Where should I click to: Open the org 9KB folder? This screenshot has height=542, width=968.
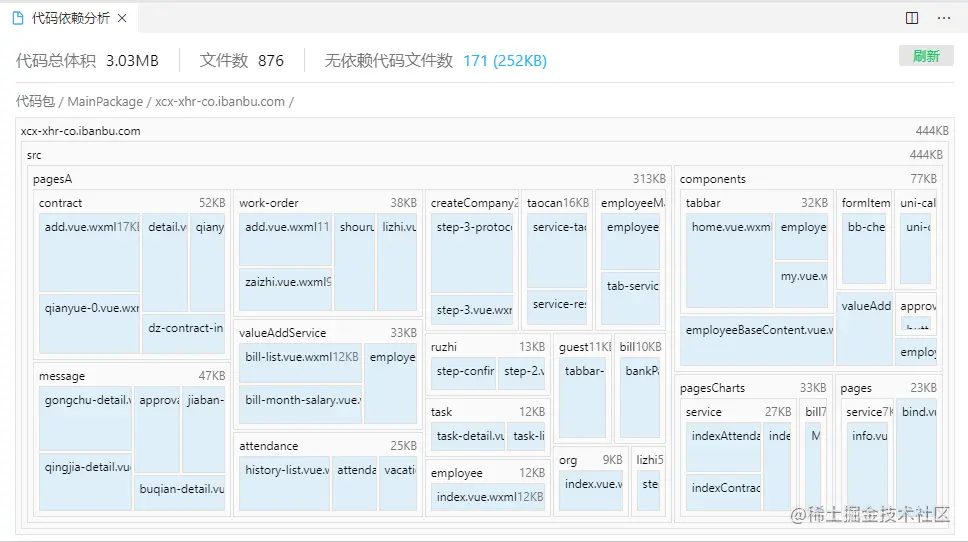click(x=590, y=459)
